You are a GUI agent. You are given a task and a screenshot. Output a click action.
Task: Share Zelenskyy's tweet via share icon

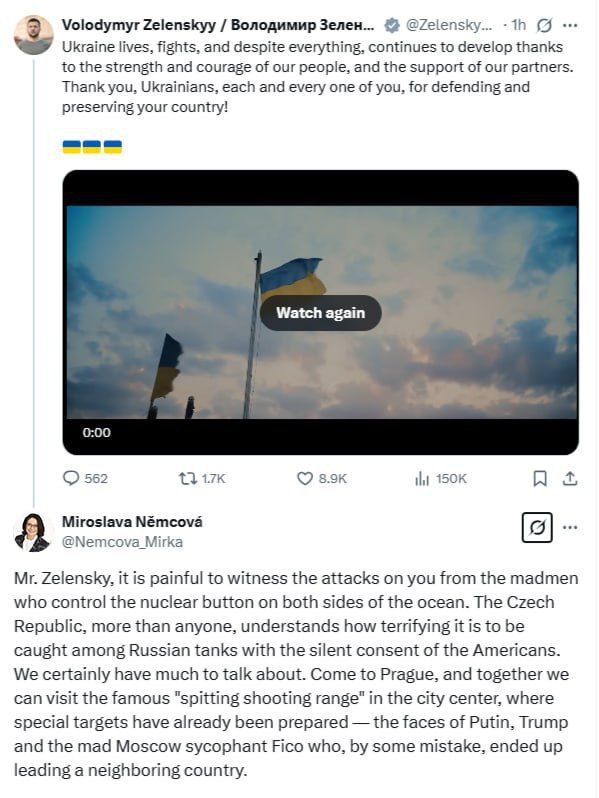click(x=570, y=478)
